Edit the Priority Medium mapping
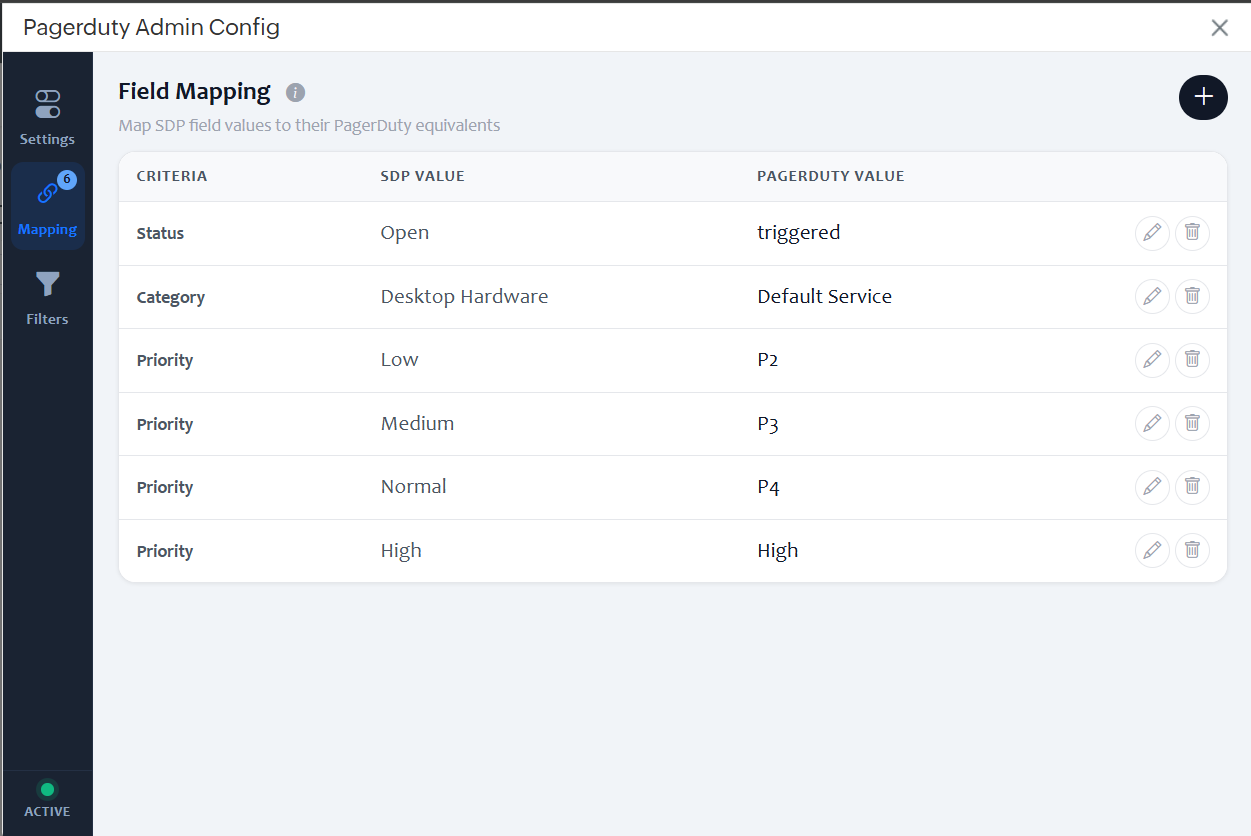This screenshot has height=836, width=1251. point(1152,424)
